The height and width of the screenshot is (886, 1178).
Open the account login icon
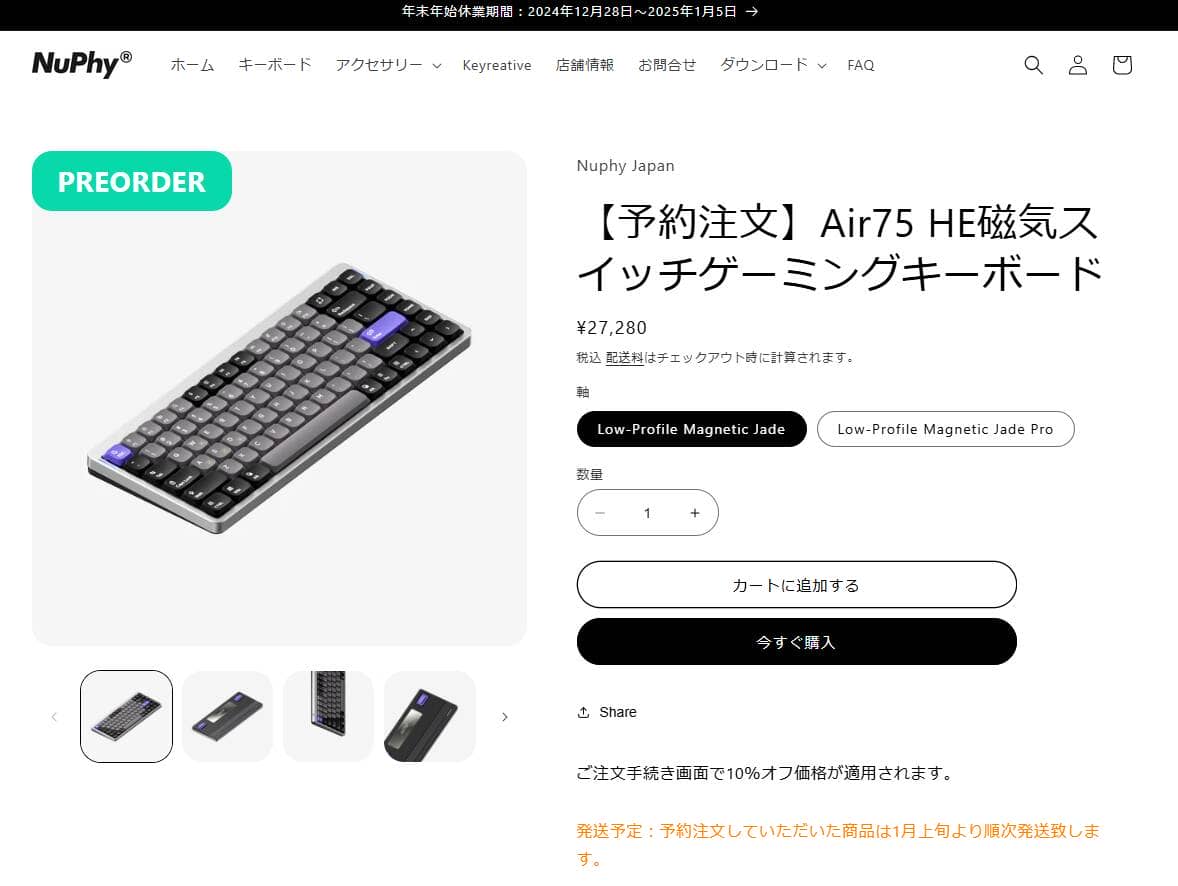pos(1077,65)
